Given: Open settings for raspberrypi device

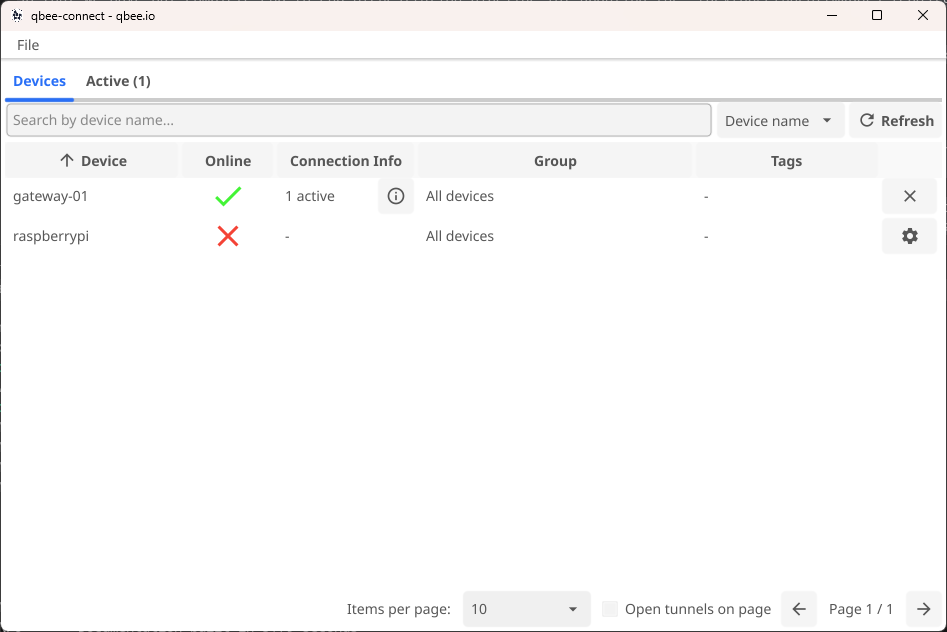Looking at the screenshot, I should coord(909,236).
